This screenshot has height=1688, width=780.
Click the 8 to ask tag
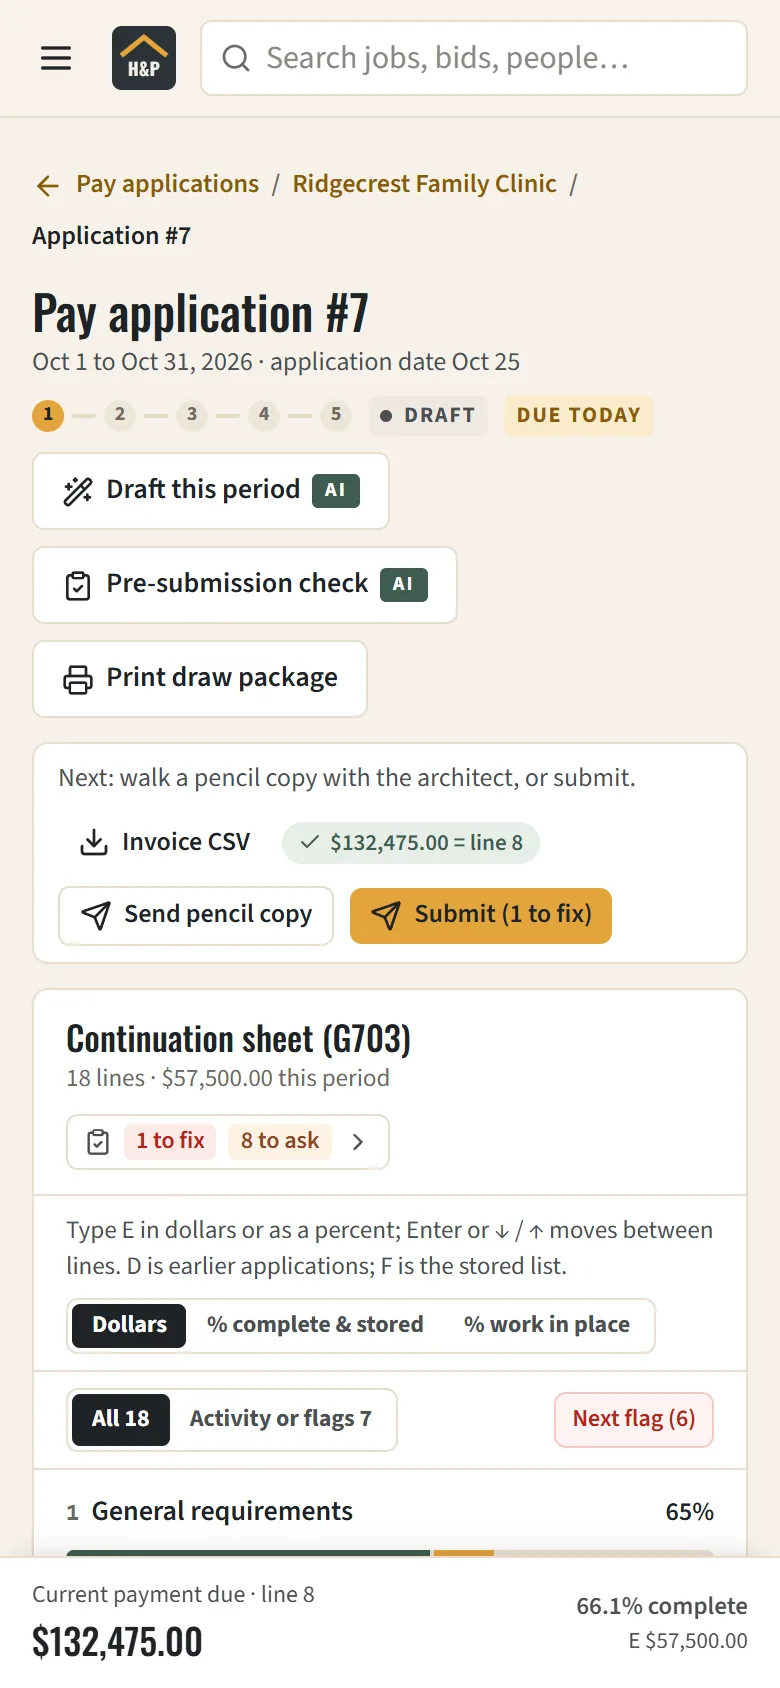pos(280,1141)
